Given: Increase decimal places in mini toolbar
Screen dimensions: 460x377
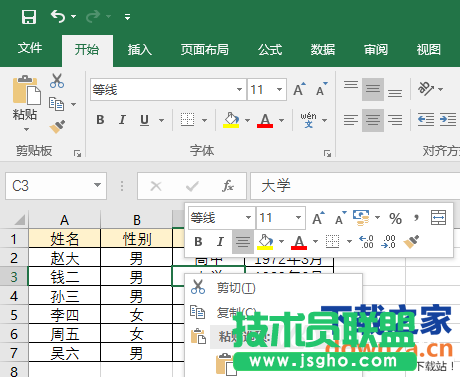Looking at the screenshot, I should [x=367, y=241].
